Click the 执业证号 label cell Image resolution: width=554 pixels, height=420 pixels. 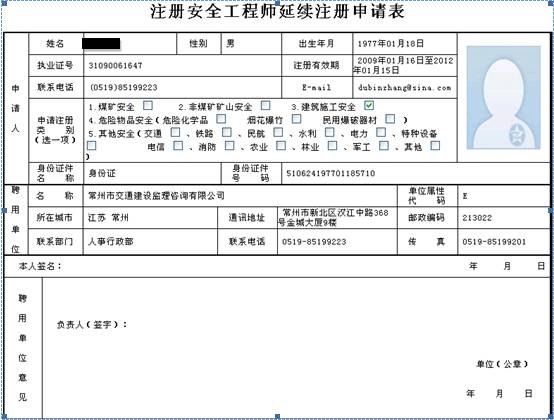(x=55, y=65)
